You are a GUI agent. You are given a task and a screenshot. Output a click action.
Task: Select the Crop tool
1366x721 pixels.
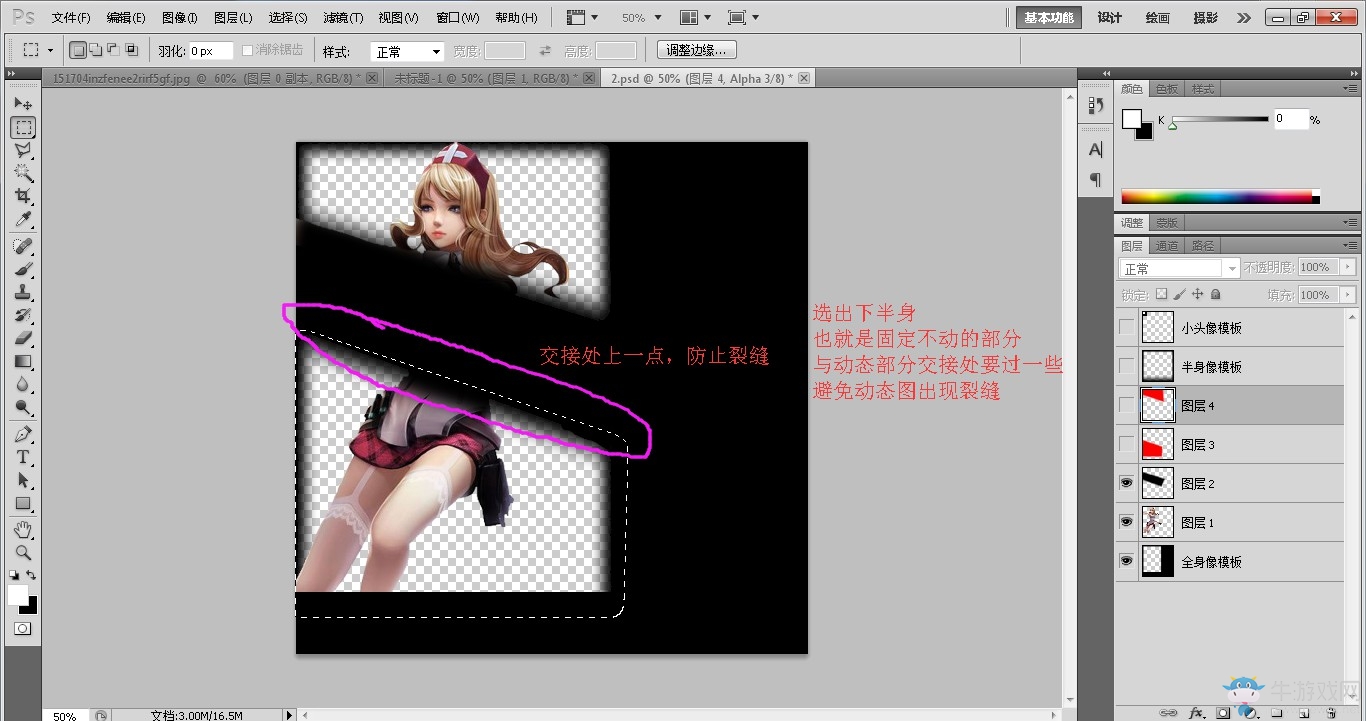(23, 196)
